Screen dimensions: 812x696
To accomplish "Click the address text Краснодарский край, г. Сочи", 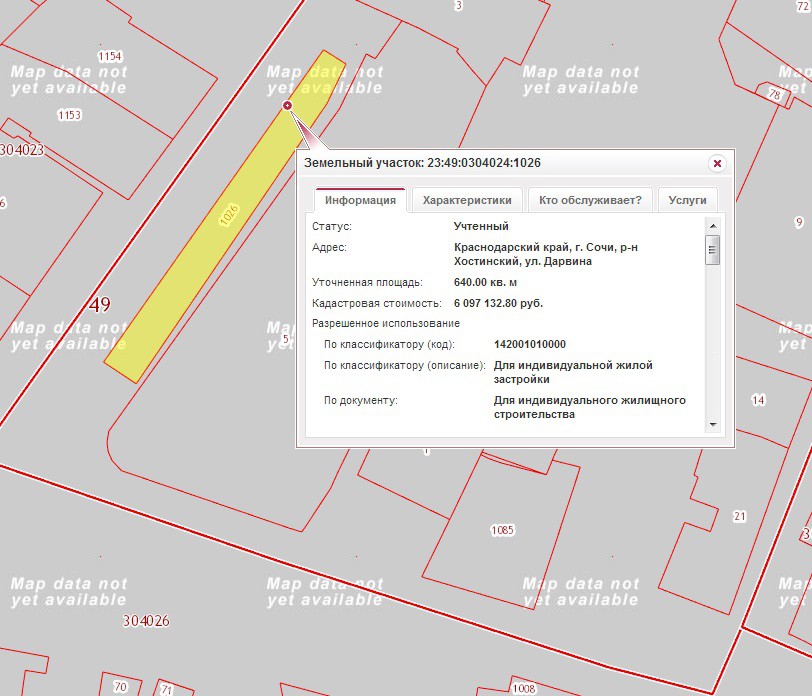I will 535,248.
